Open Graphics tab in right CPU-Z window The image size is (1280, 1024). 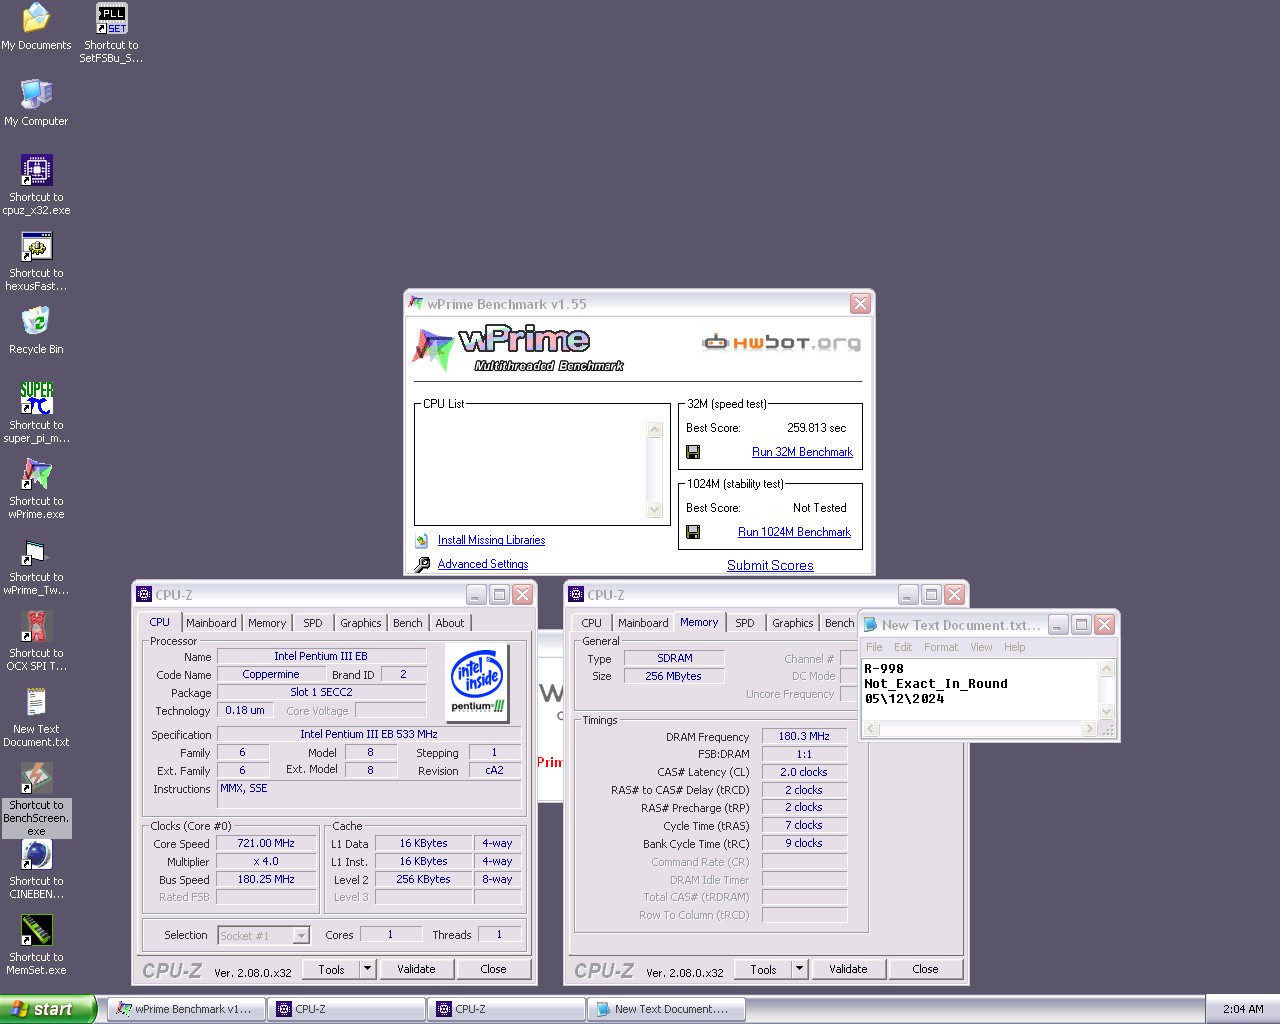point(793,623)
